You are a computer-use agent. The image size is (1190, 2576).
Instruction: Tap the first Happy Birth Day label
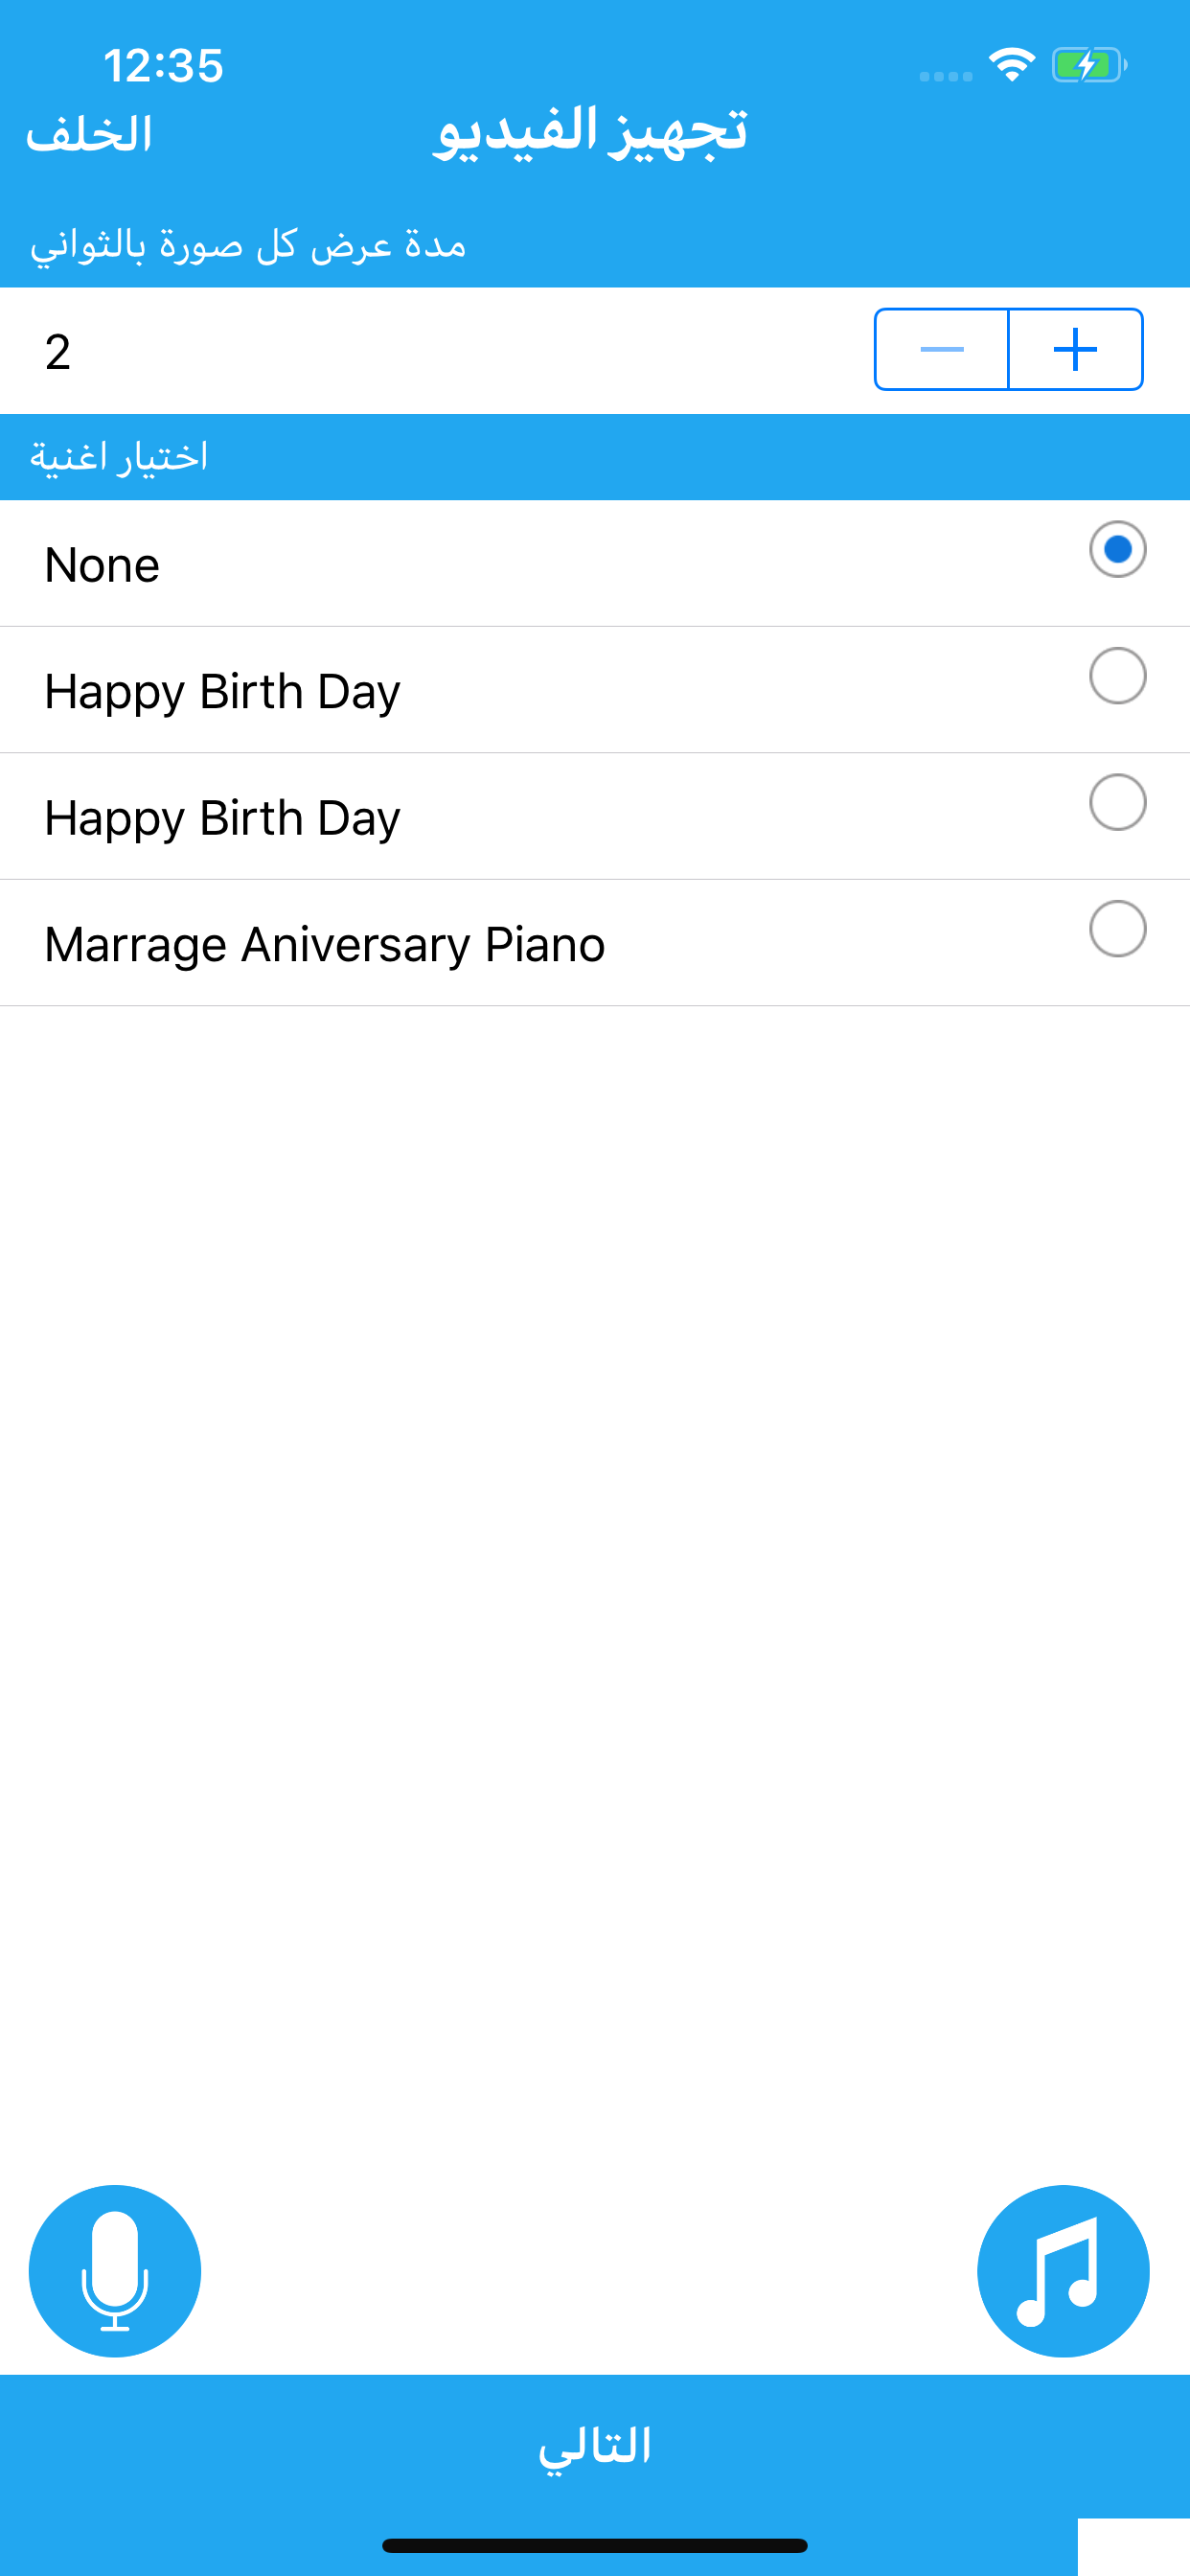[x=222, y=692]
